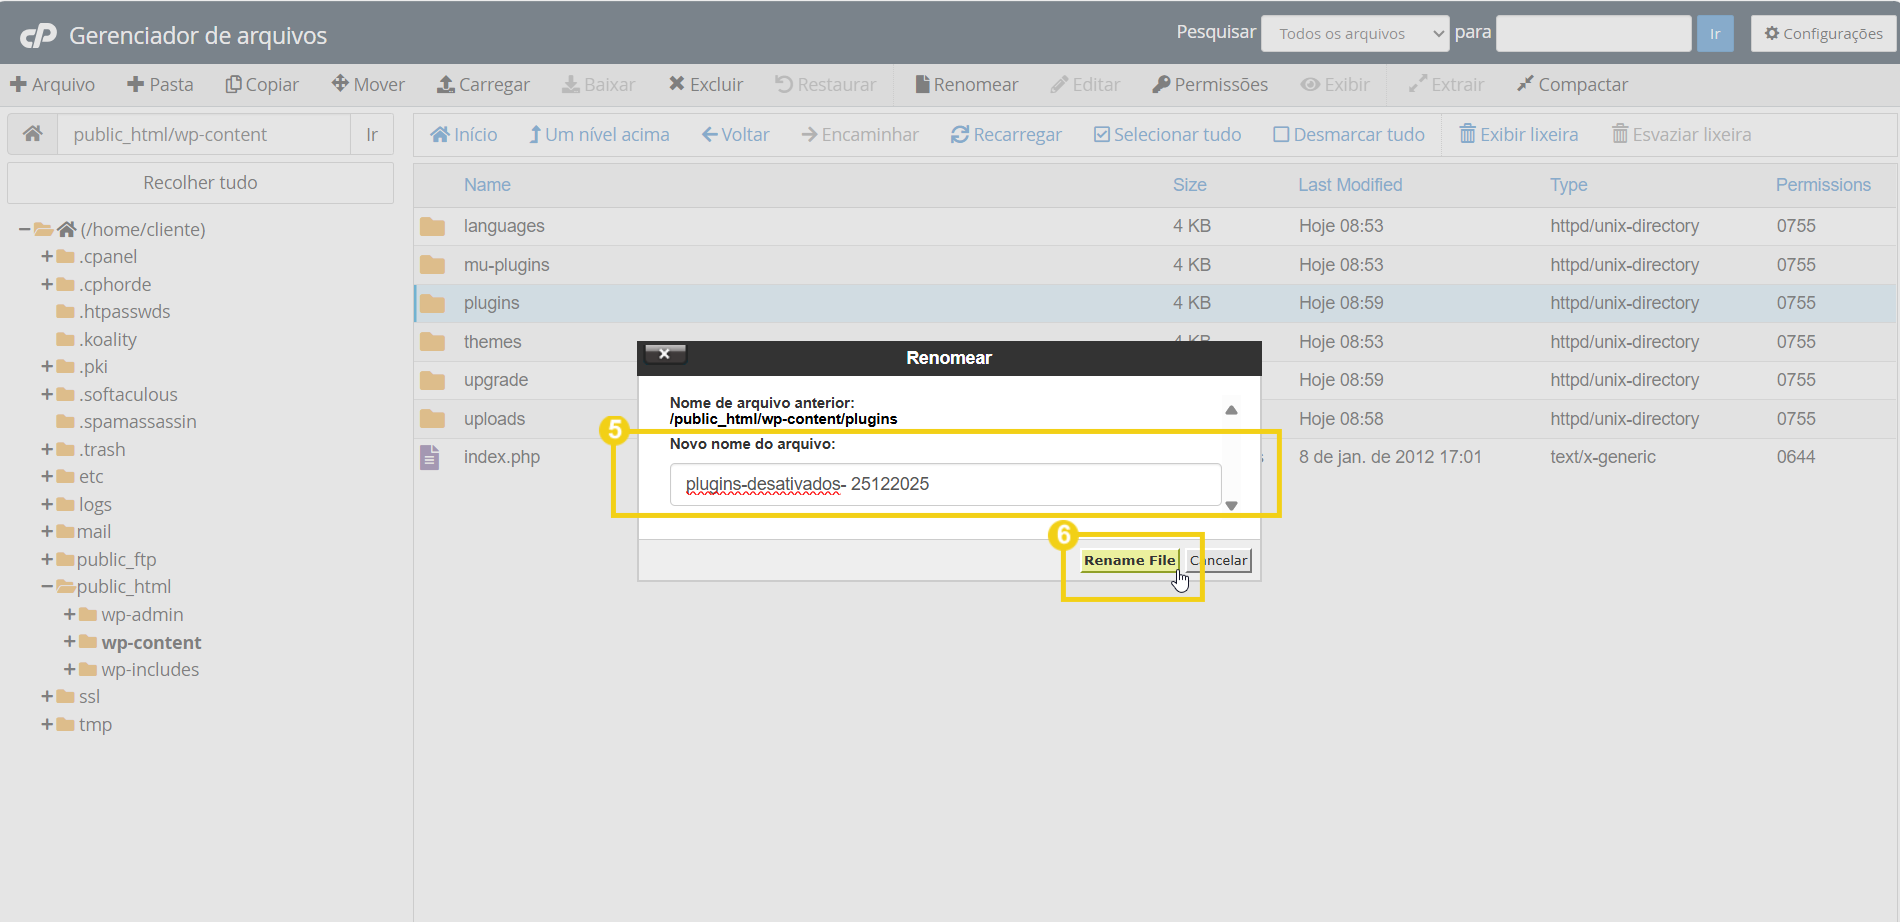Click Encaminhar navigation link
This screenshot has height=922, width=1900.
coord(860,135)
